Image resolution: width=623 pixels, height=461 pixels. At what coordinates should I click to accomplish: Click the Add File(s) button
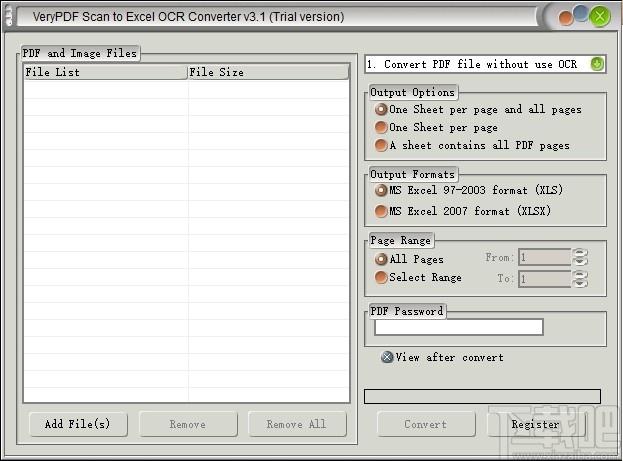click(x=78, y=424)
